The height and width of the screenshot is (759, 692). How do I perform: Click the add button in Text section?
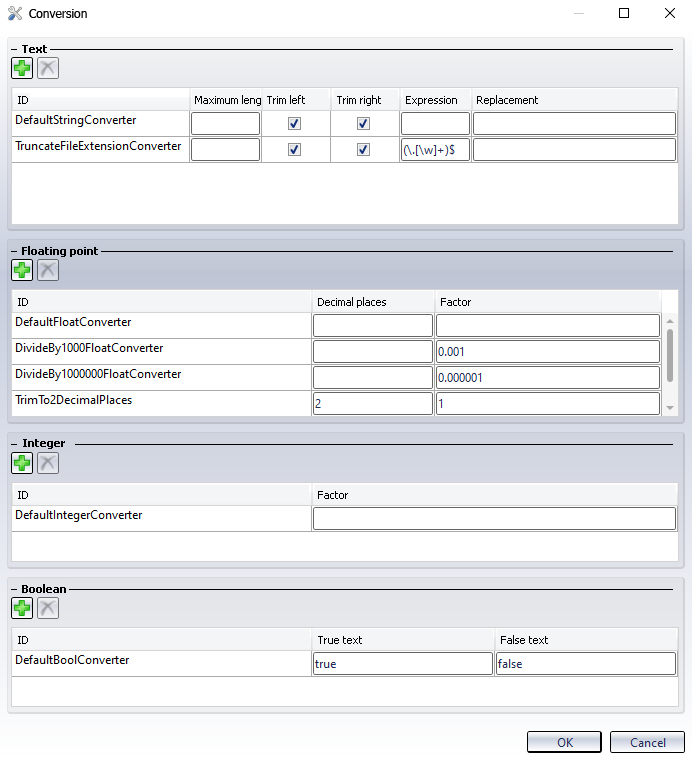(22, 68)
